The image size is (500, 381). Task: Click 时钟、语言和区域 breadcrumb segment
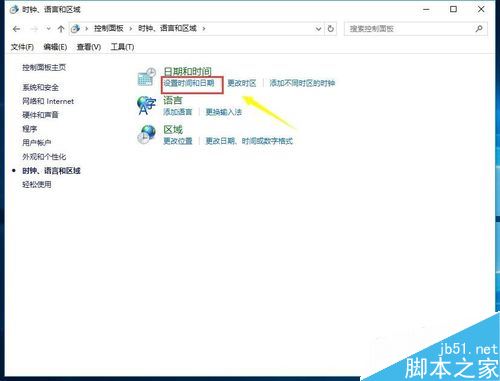[167, 28]
